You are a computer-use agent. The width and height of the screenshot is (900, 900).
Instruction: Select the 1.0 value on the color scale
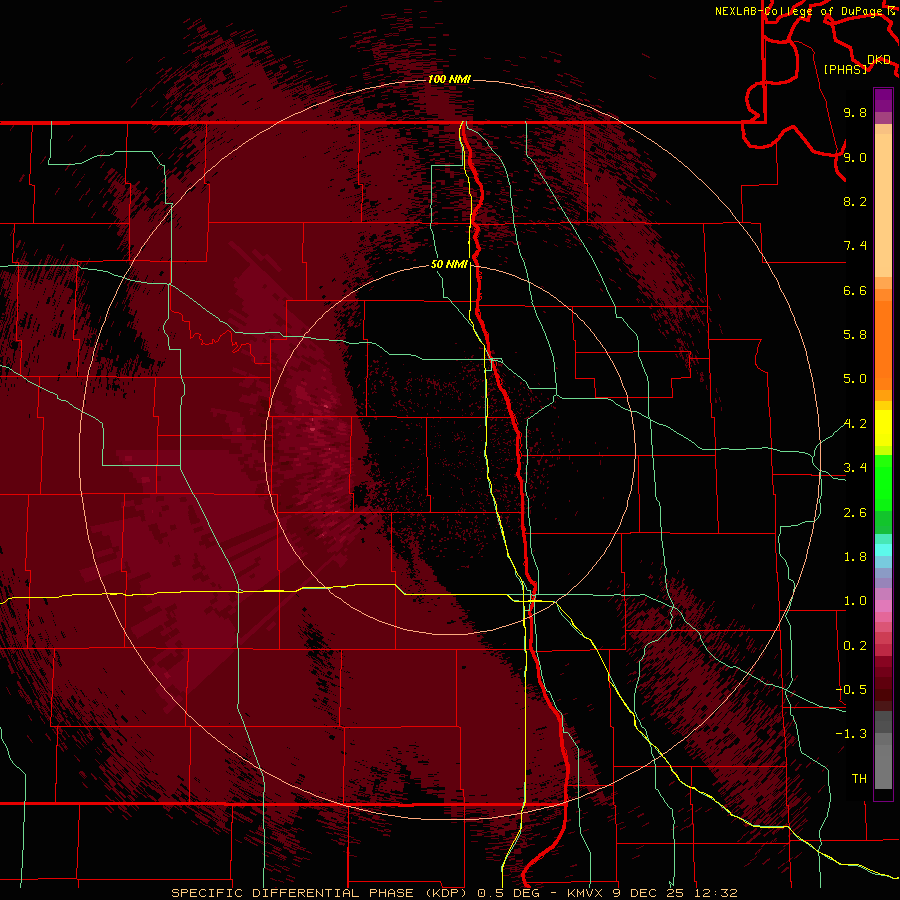pos(855,601)
